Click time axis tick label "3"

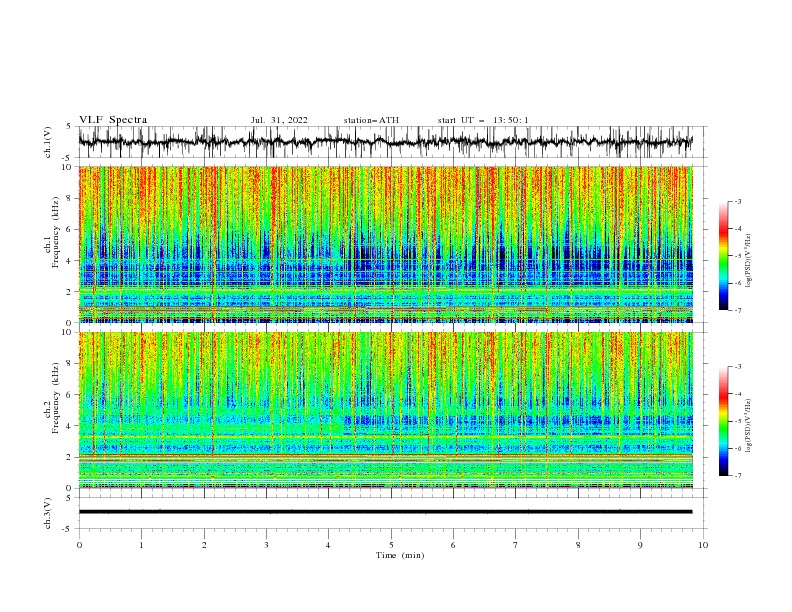point(266,545)
